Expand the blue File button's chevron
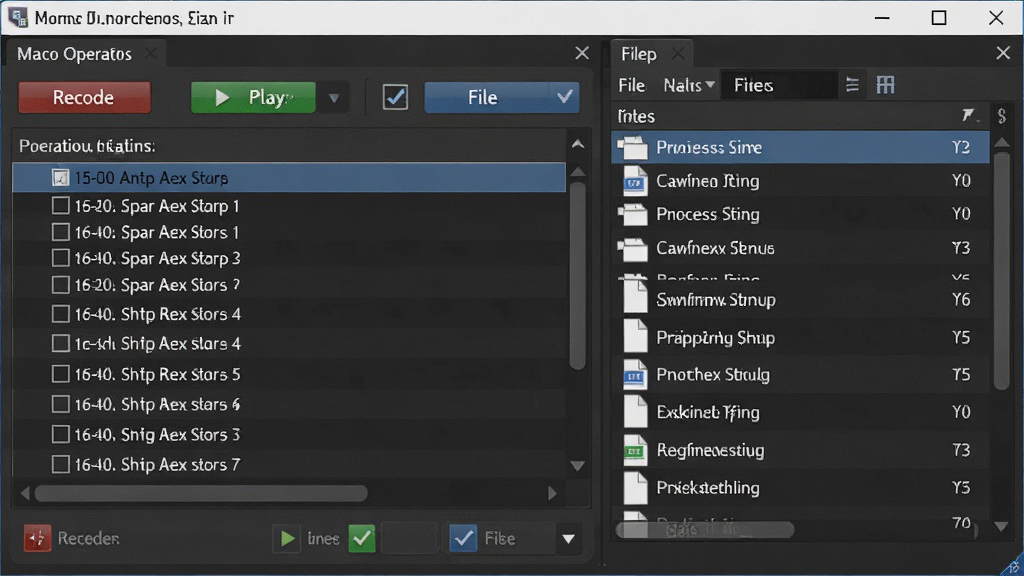The height and width of the screenshot is (576, 1024). [564, 97]
